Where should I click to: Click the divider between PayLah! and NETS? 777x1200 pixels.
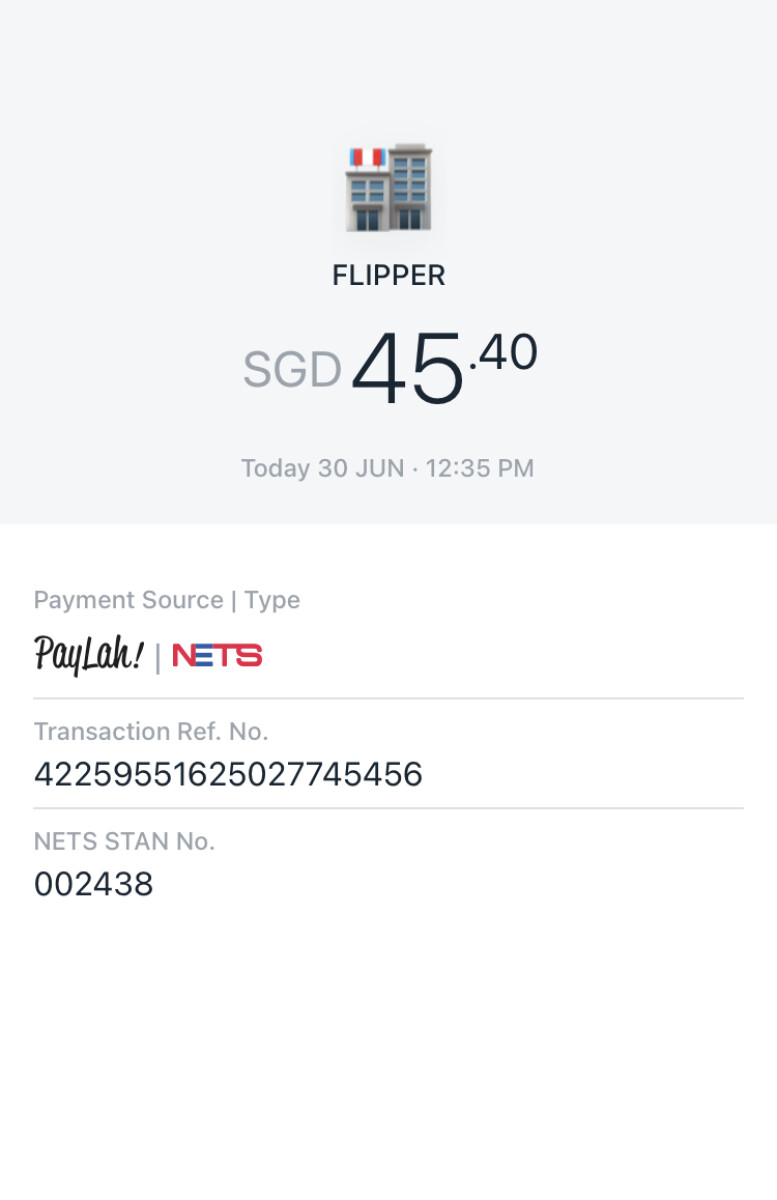click(x=158, y=657)
